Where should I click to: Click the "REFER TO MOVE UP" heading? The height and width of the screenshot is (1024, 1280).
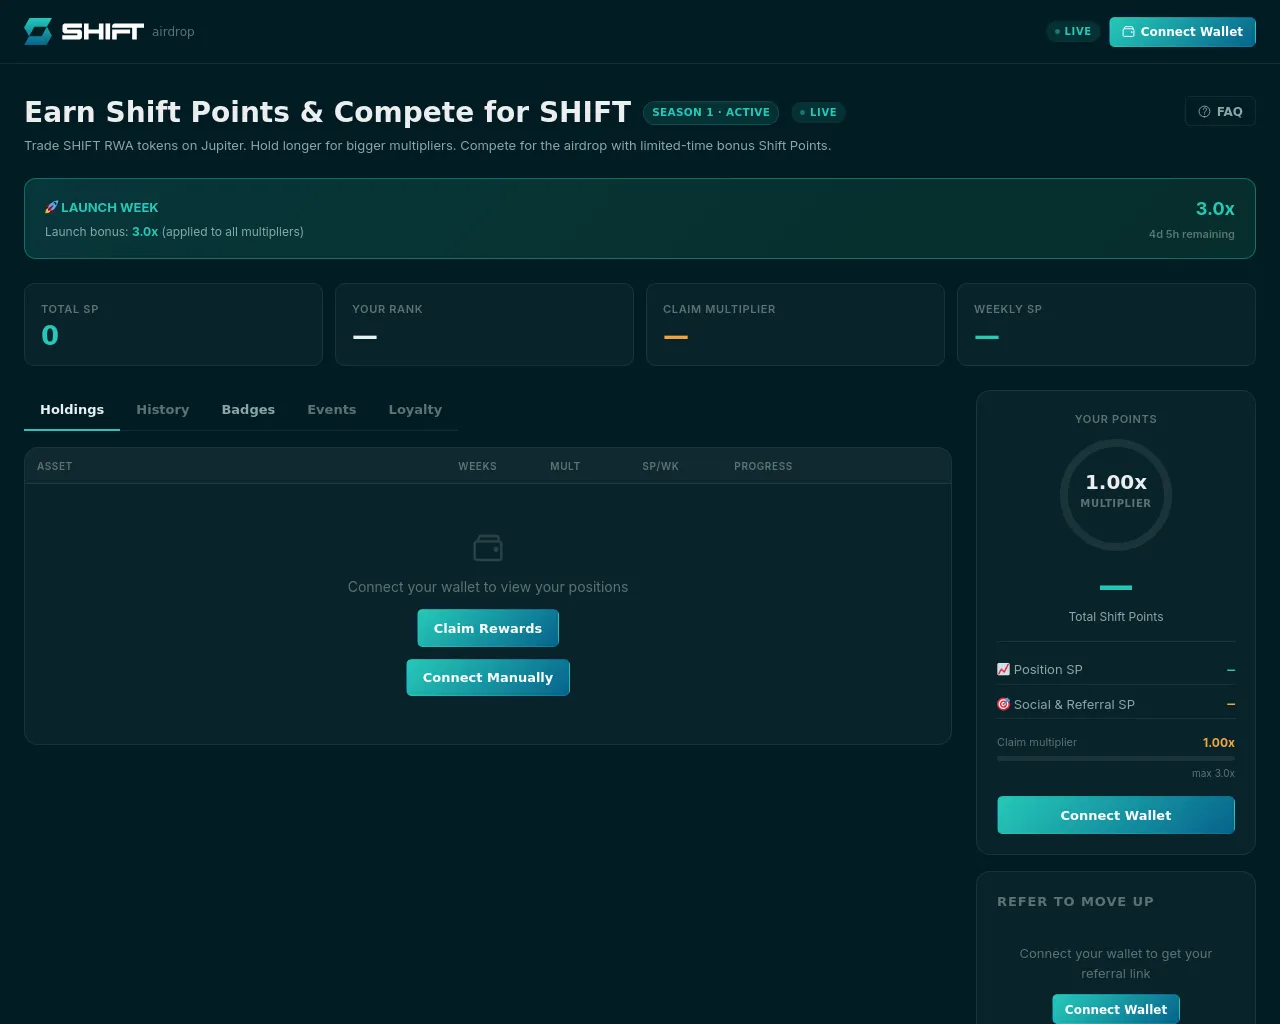pos(1075,901)
